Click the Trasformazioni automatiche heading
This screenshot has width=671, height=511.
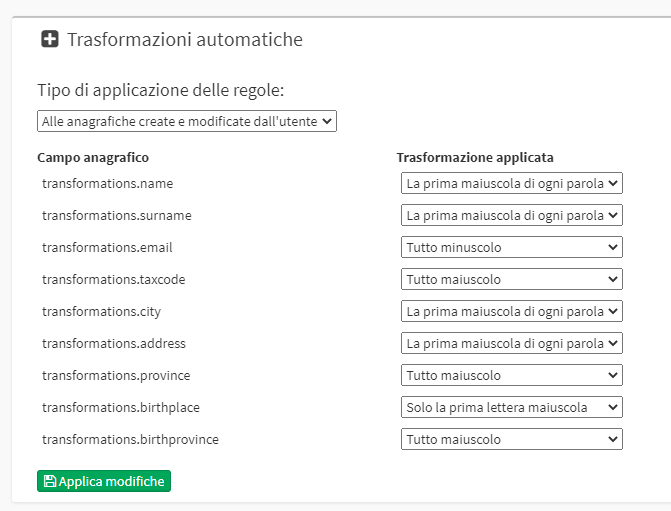(185, 39)
